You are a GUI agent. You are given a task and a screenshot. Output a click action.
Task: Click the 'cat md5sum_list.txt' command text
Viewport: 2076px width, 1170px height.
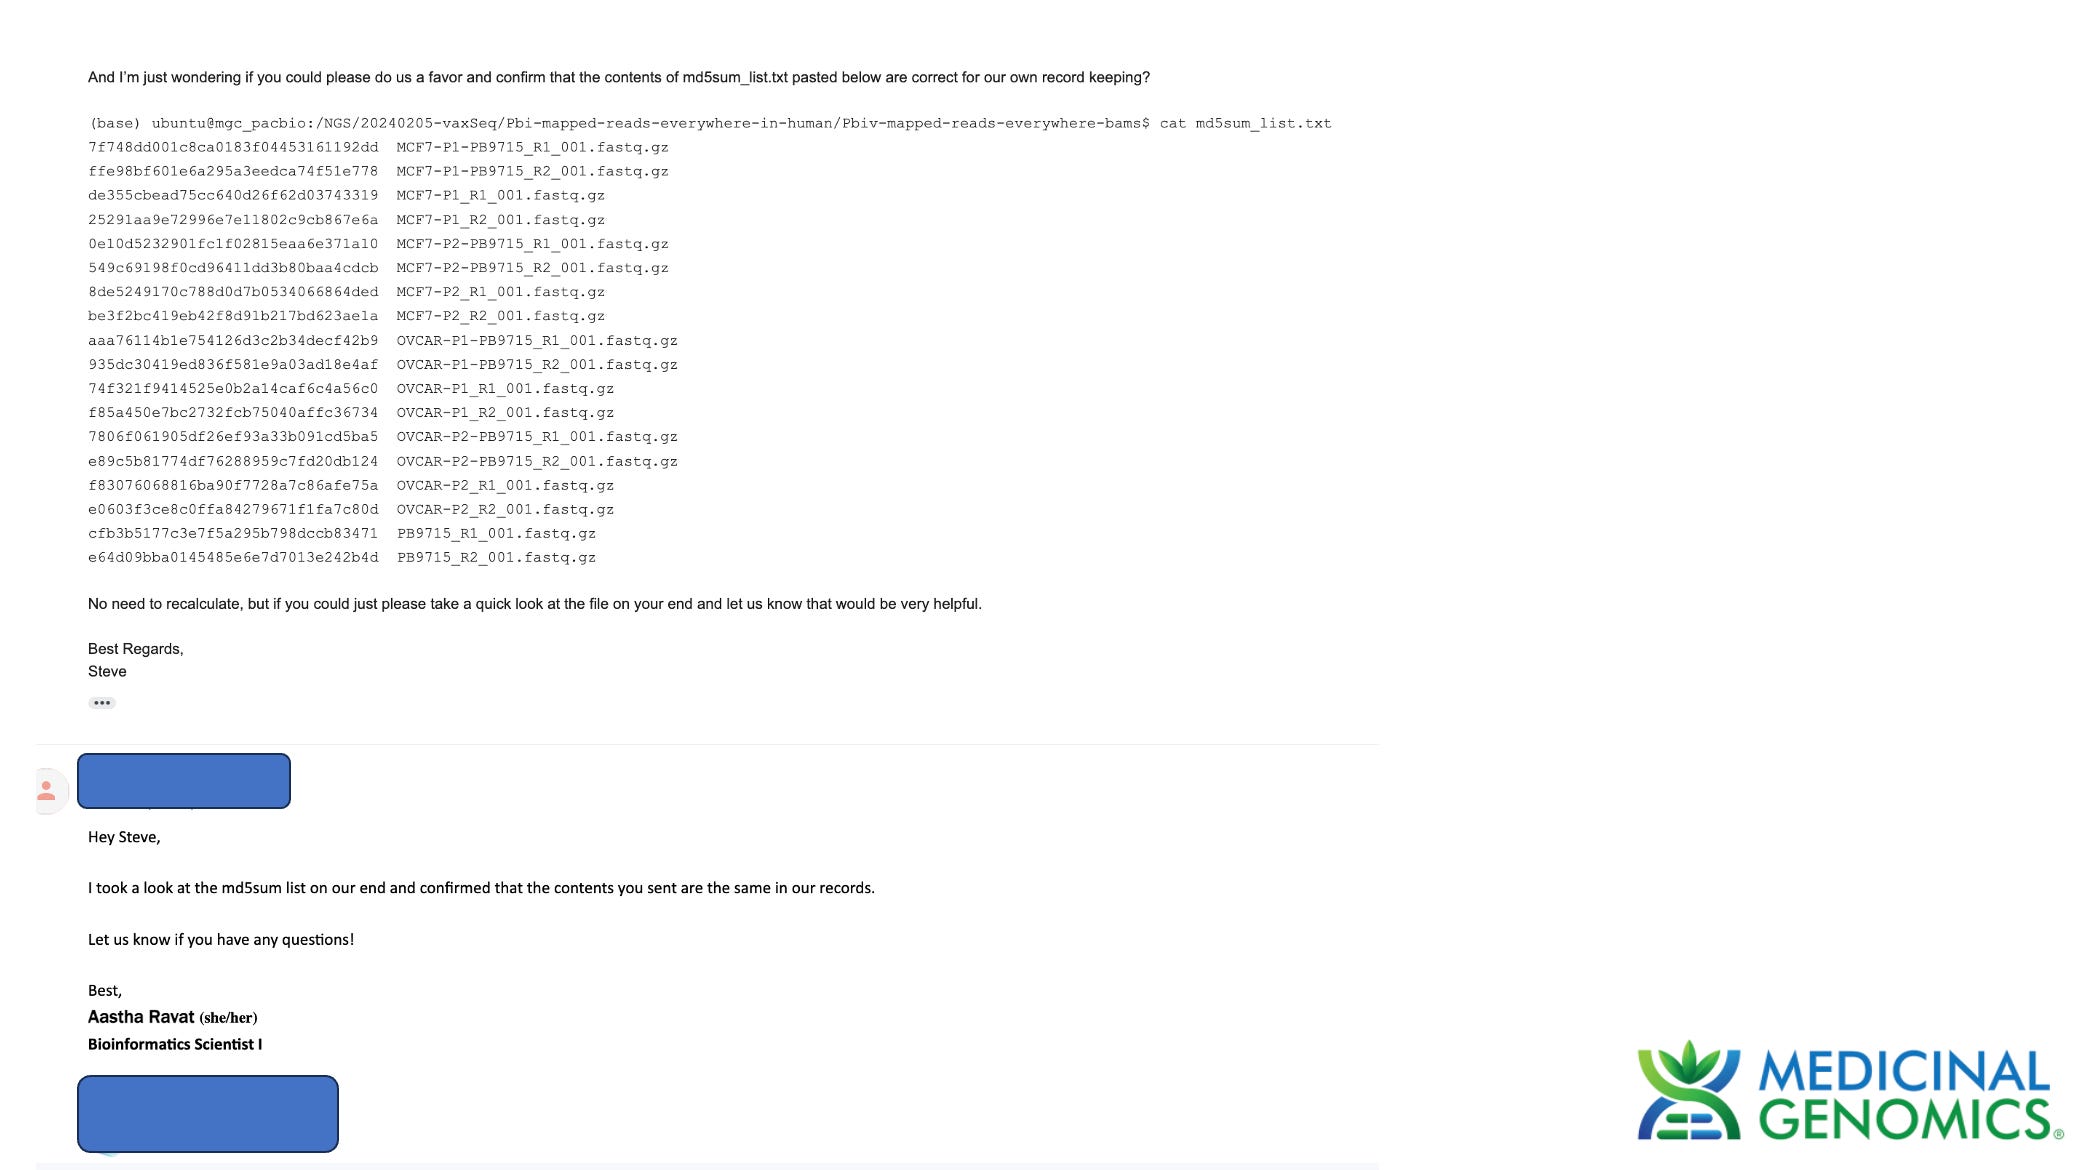1245,123
